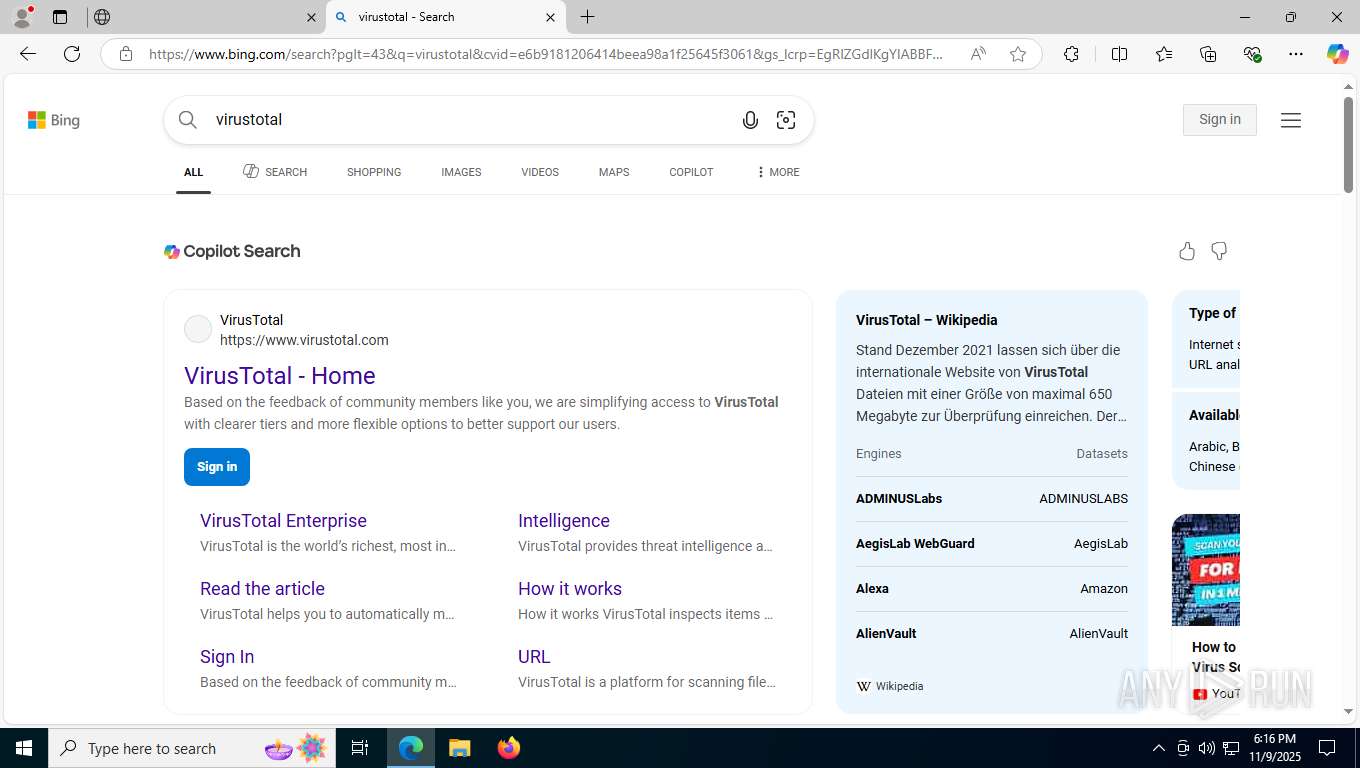Open https://www.virustotal.com address link
This screenshot has height=768, width=1360.
pos(304,340)
